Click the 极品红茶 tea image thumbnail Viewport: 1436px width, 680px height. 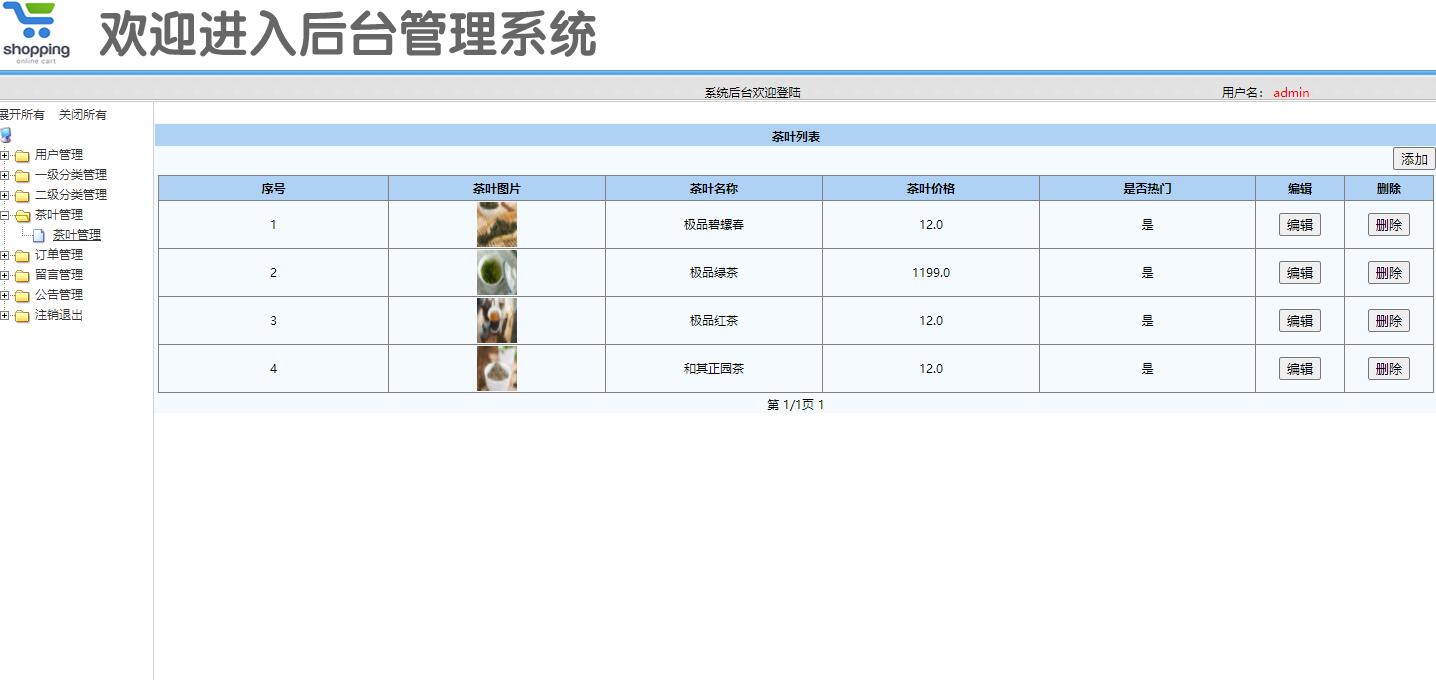497,320
